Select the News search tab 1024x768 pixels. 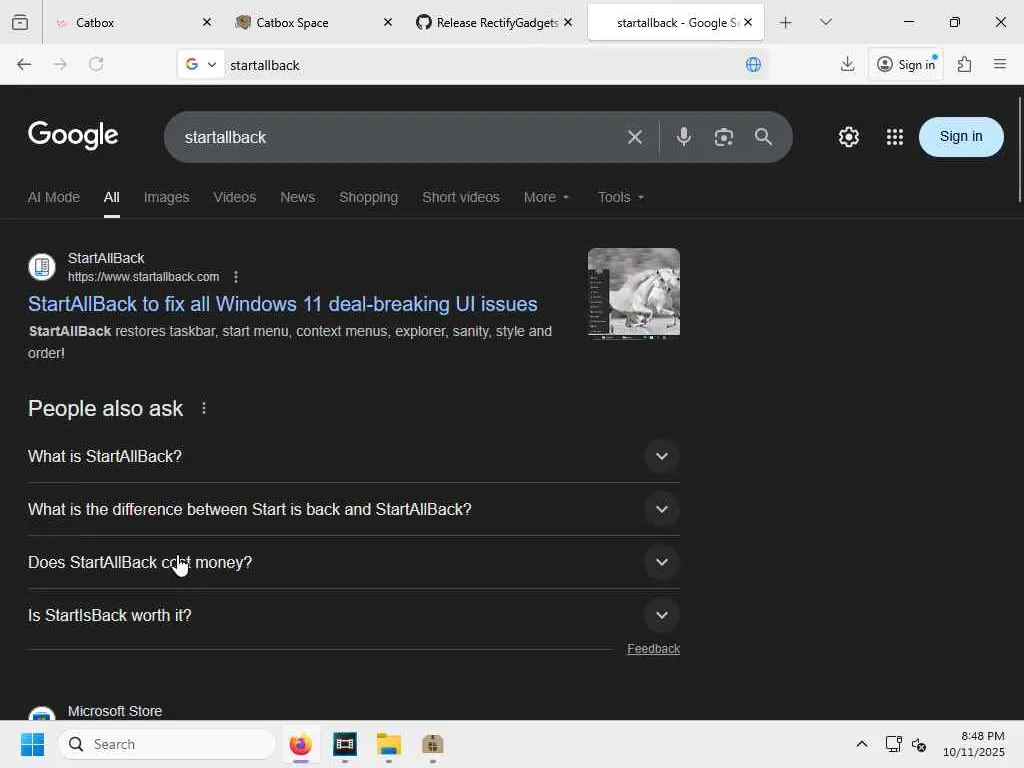click(x=298, y=197)
